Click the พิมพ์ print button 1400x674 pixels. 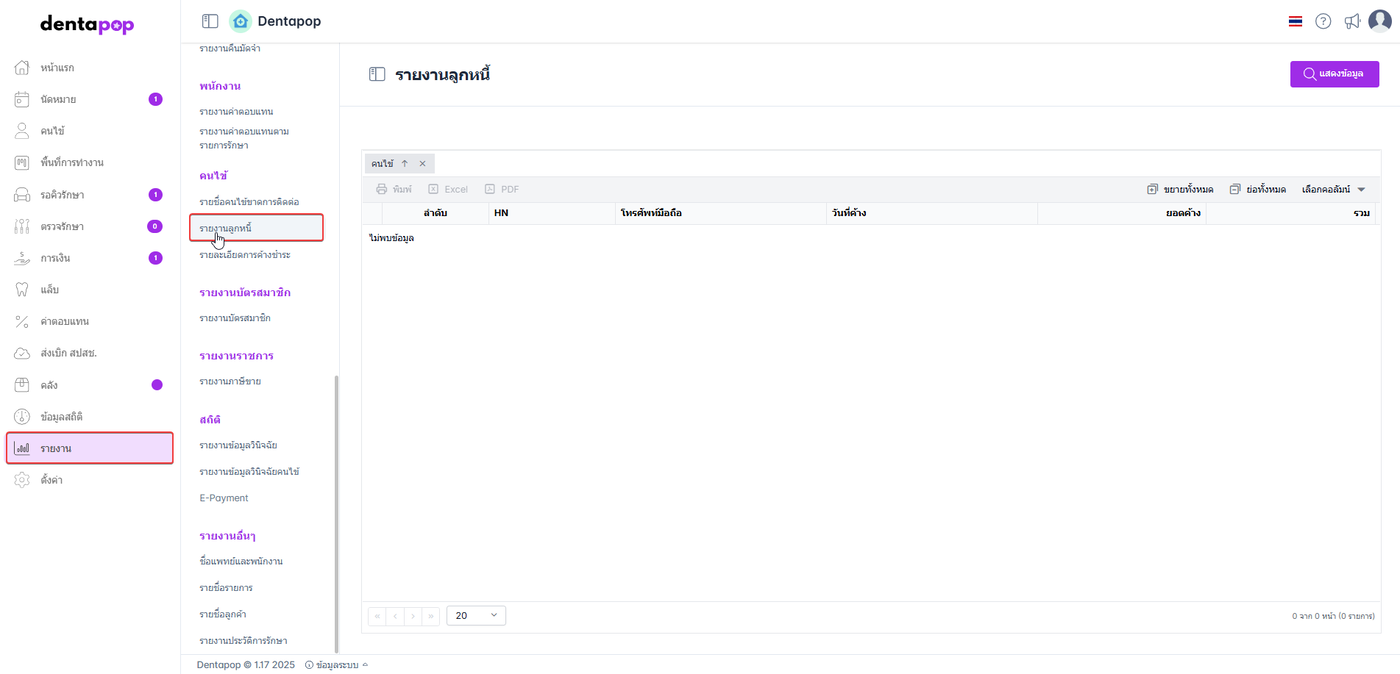394,189
